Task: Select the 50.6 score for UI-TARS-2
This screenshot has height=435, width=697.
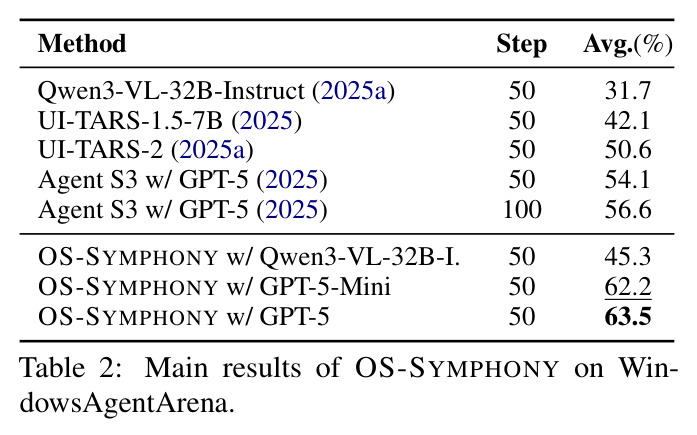Action: pyautogui.click(x=628, y=150)
